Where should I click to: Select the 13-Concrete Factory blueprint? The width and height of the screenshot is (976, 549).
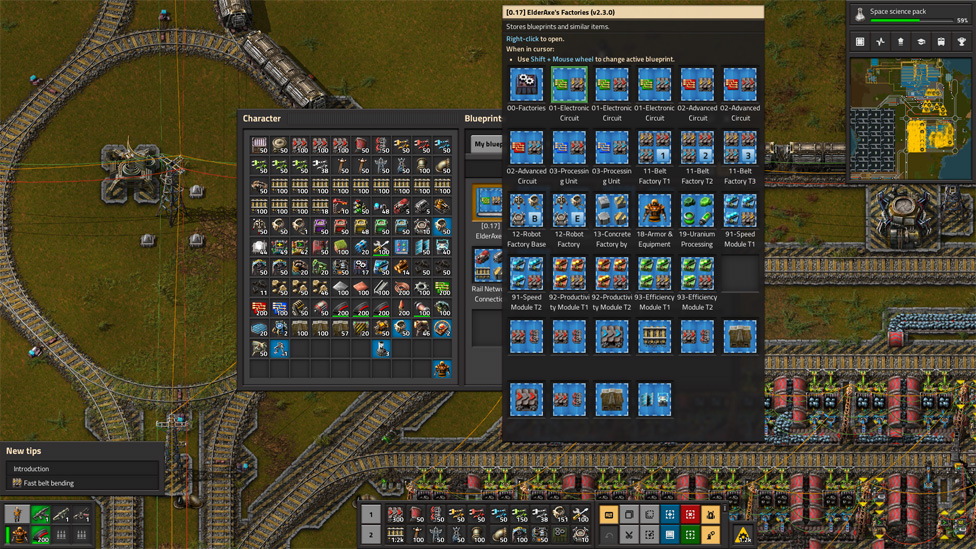pos(612,210)
